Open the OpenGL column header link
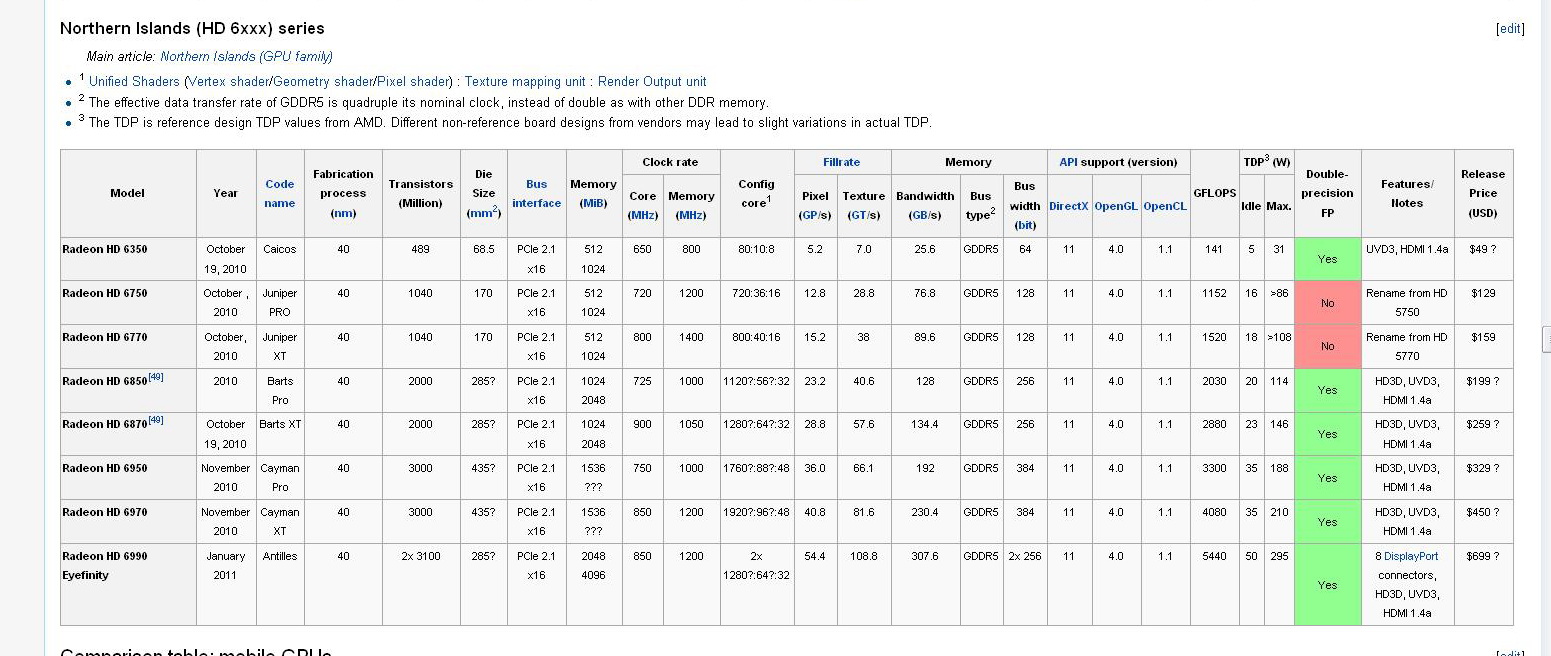The height and width of the screenshot is (656, 1551). coord(1116,206)
